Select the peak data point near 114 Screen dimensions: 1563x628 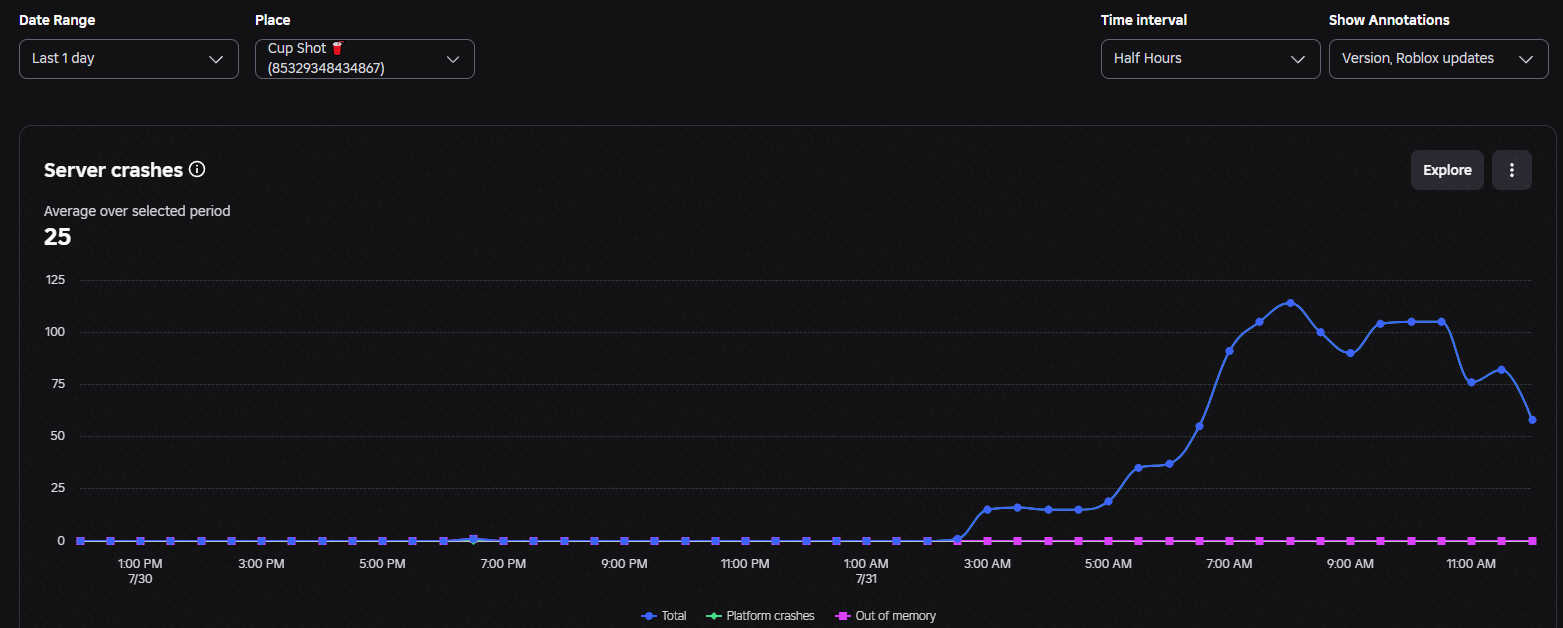coord(1290,302)
